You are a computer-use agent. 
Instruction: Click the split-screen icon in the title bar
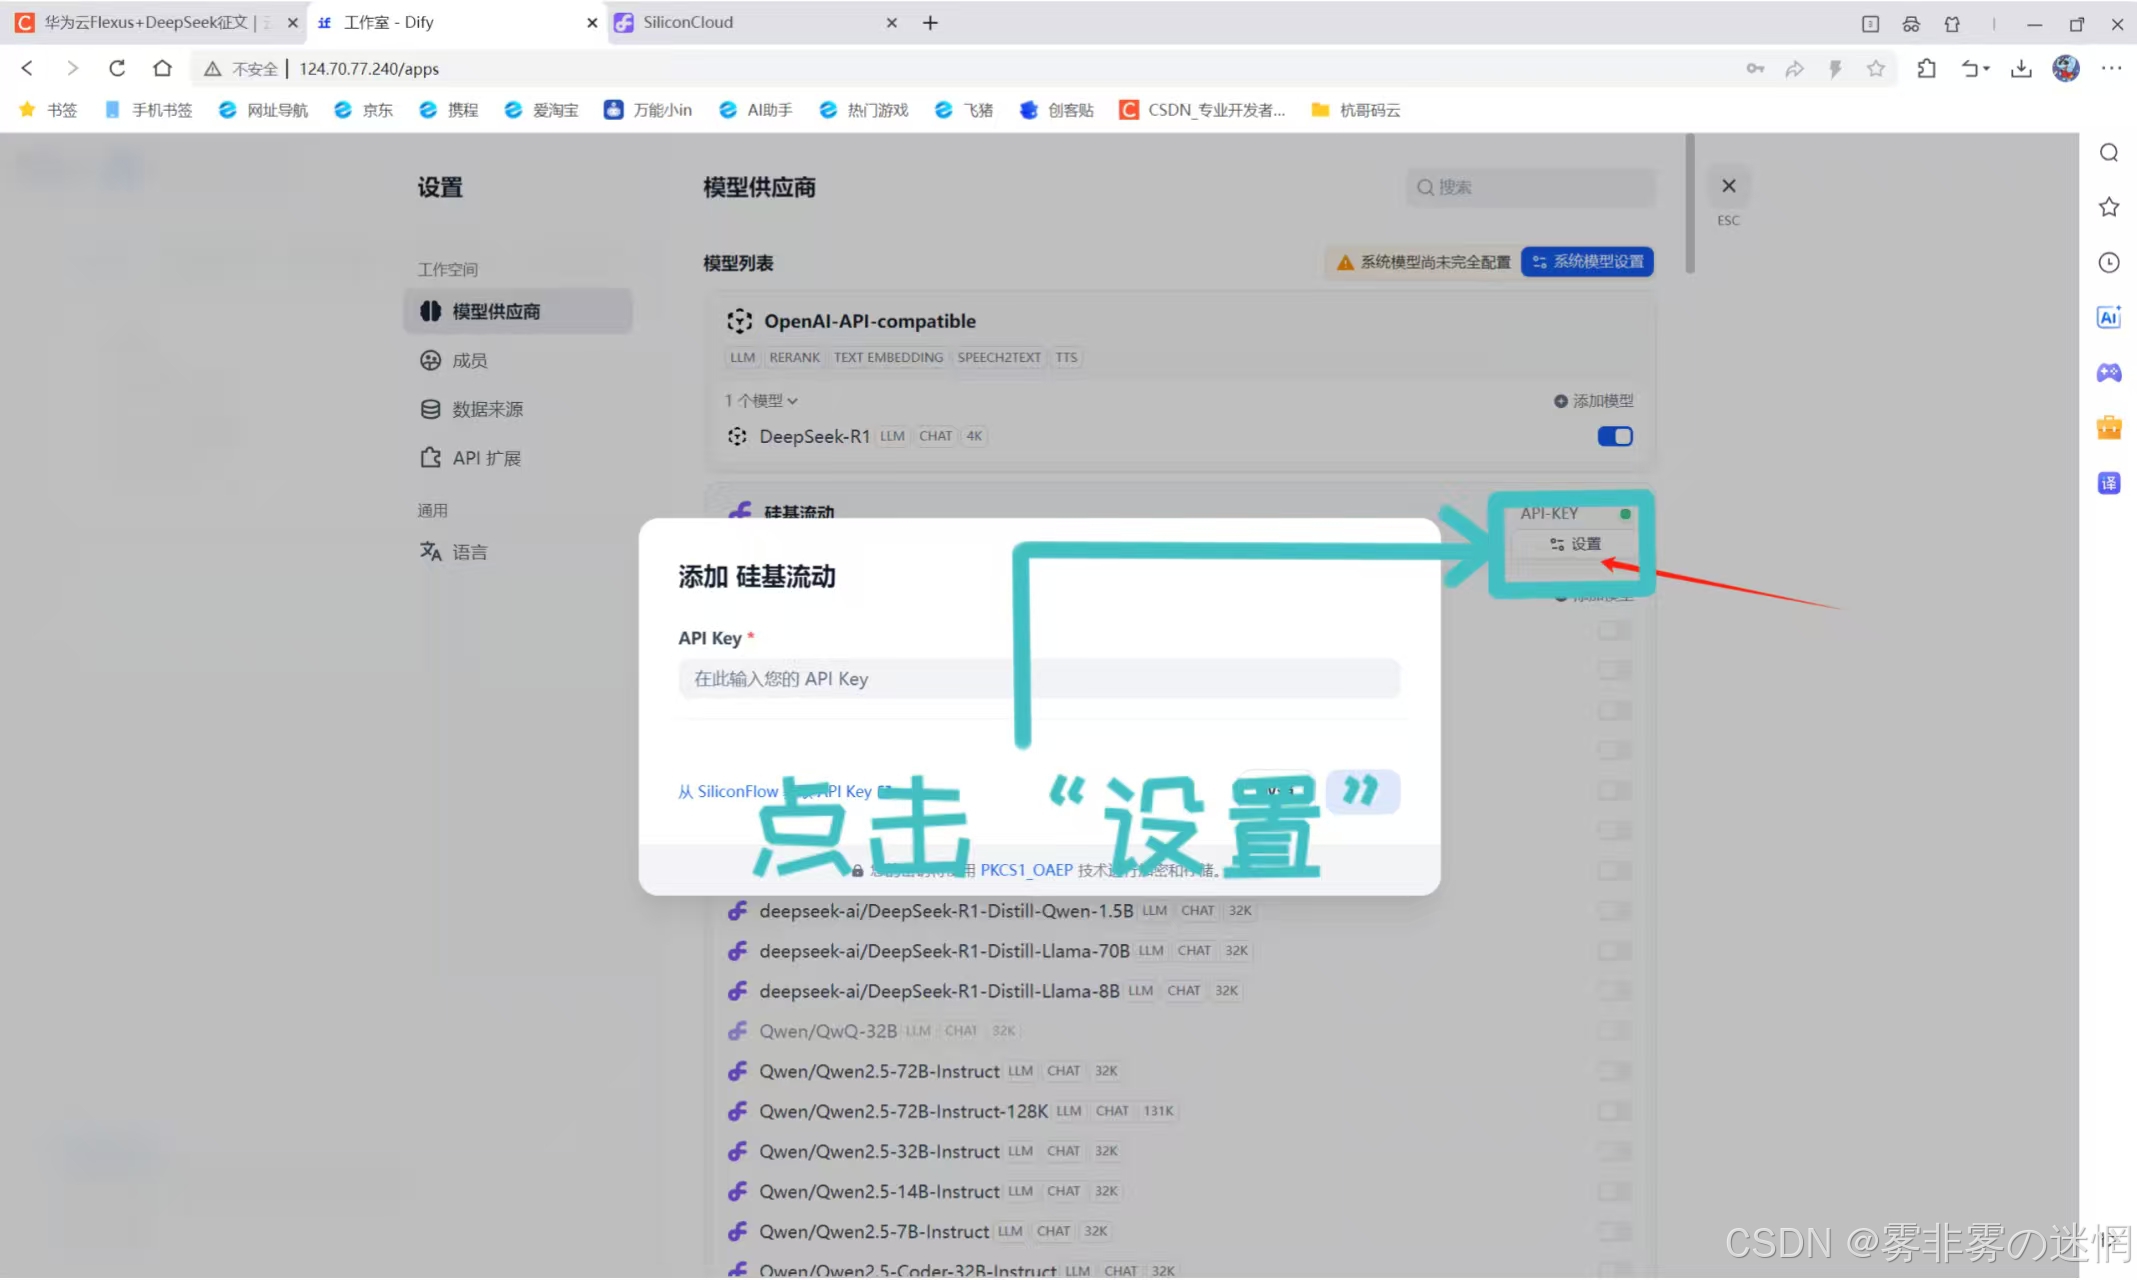pos(1870,24)
